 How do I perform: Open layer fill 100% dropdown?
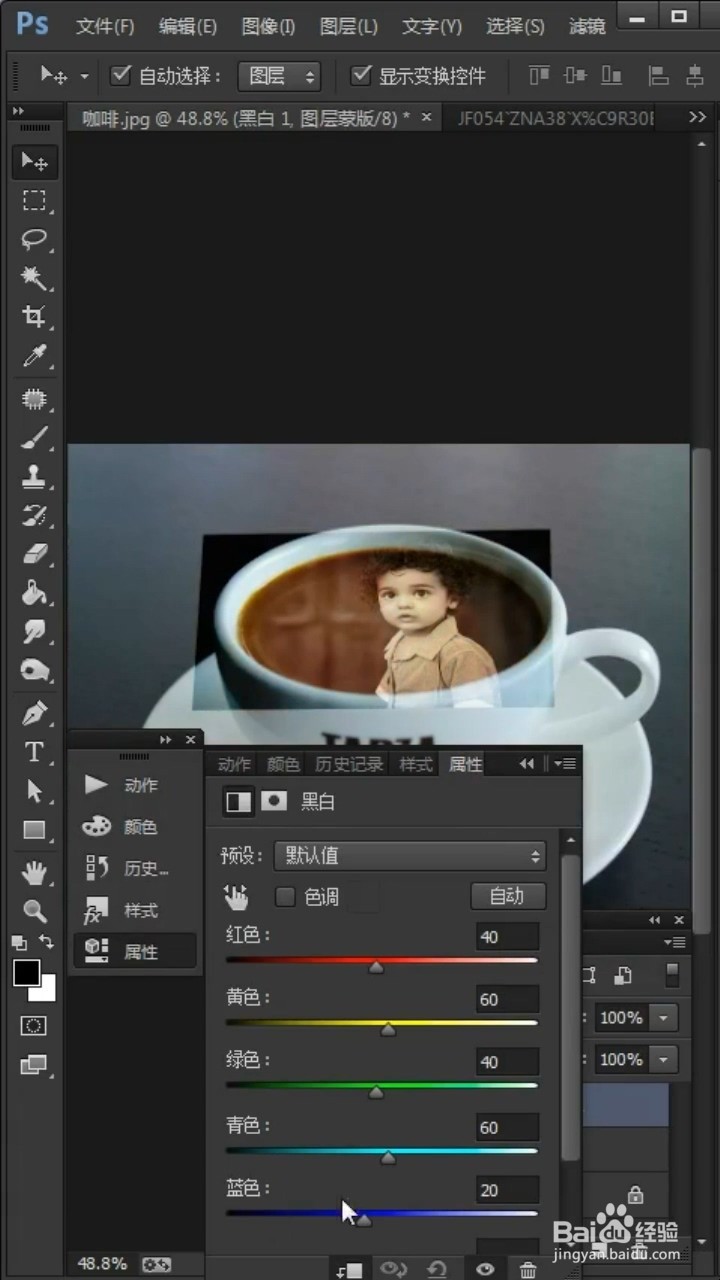[x=664, y=1059]
